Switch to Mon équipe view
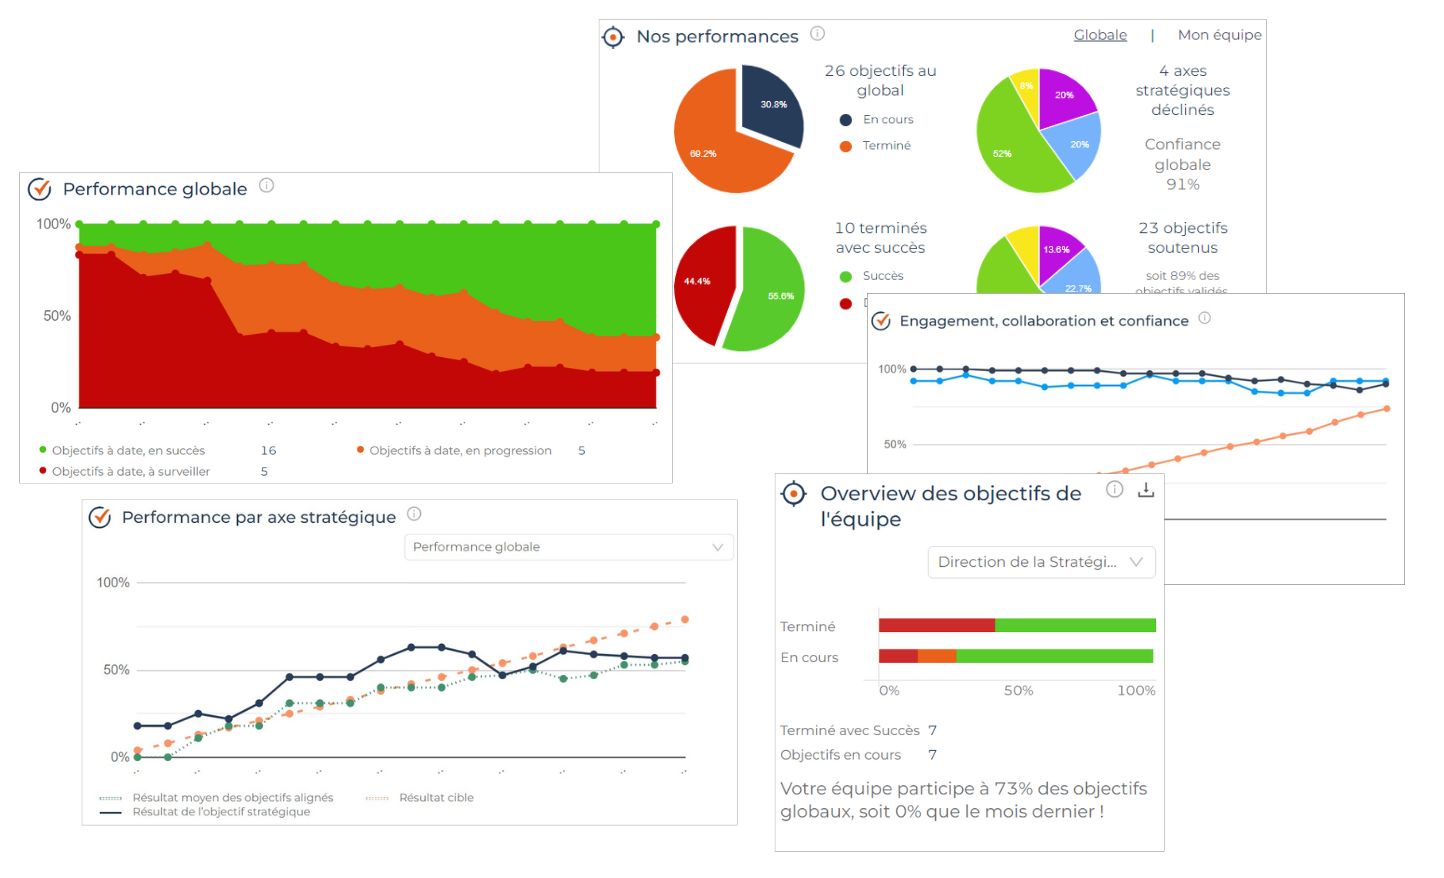1444x878 pixels. click(x=1219, y=35)
